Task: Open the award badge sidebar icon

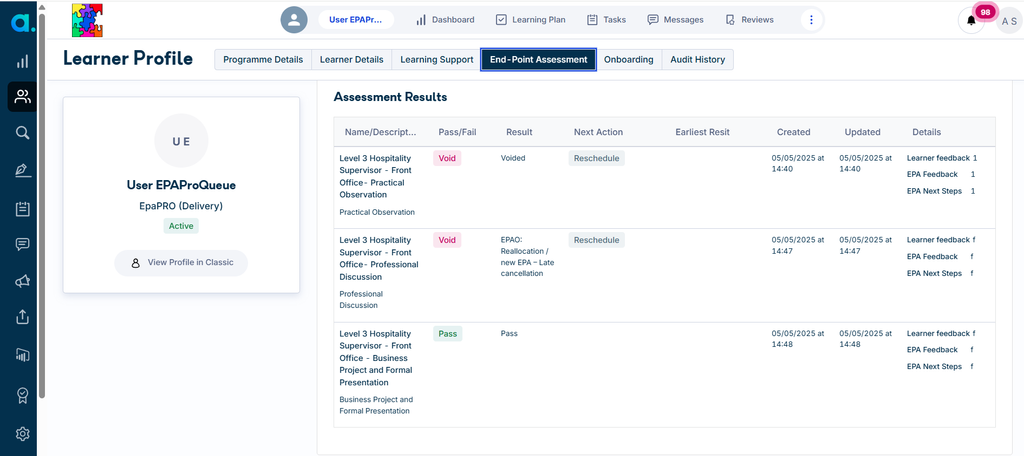Action: click(x=22, y=395)
